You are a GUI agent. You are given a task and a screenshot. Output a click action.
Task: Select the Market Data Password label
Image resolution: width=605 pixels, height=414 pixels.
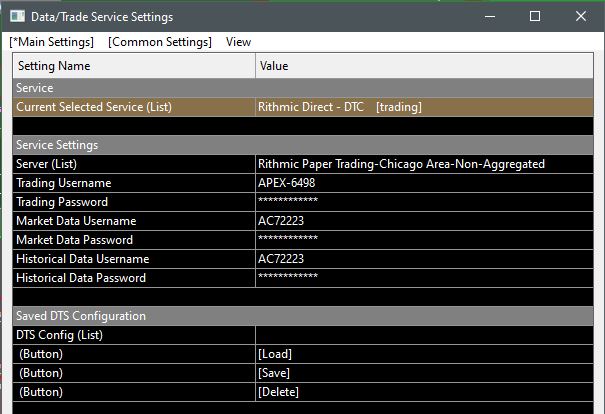(x=74, y=240)
